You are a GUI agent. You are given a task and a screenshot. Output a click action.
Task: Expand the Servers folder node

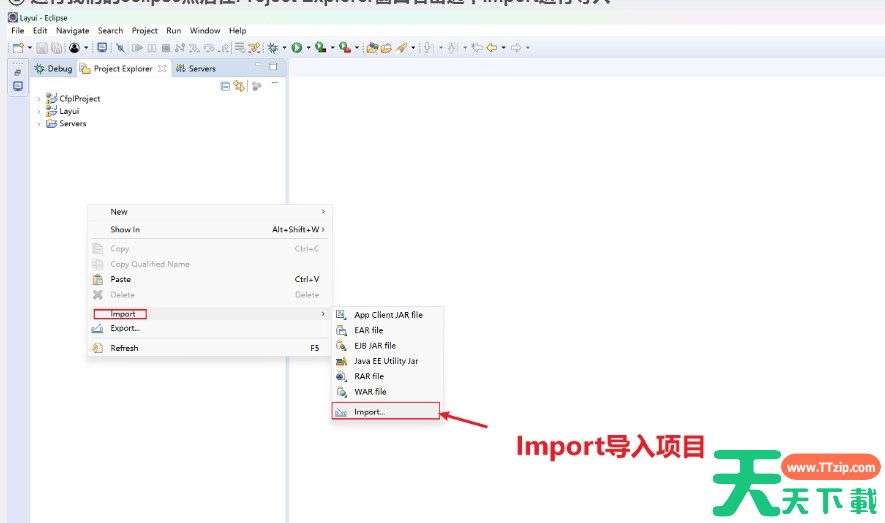click(38, 124)
